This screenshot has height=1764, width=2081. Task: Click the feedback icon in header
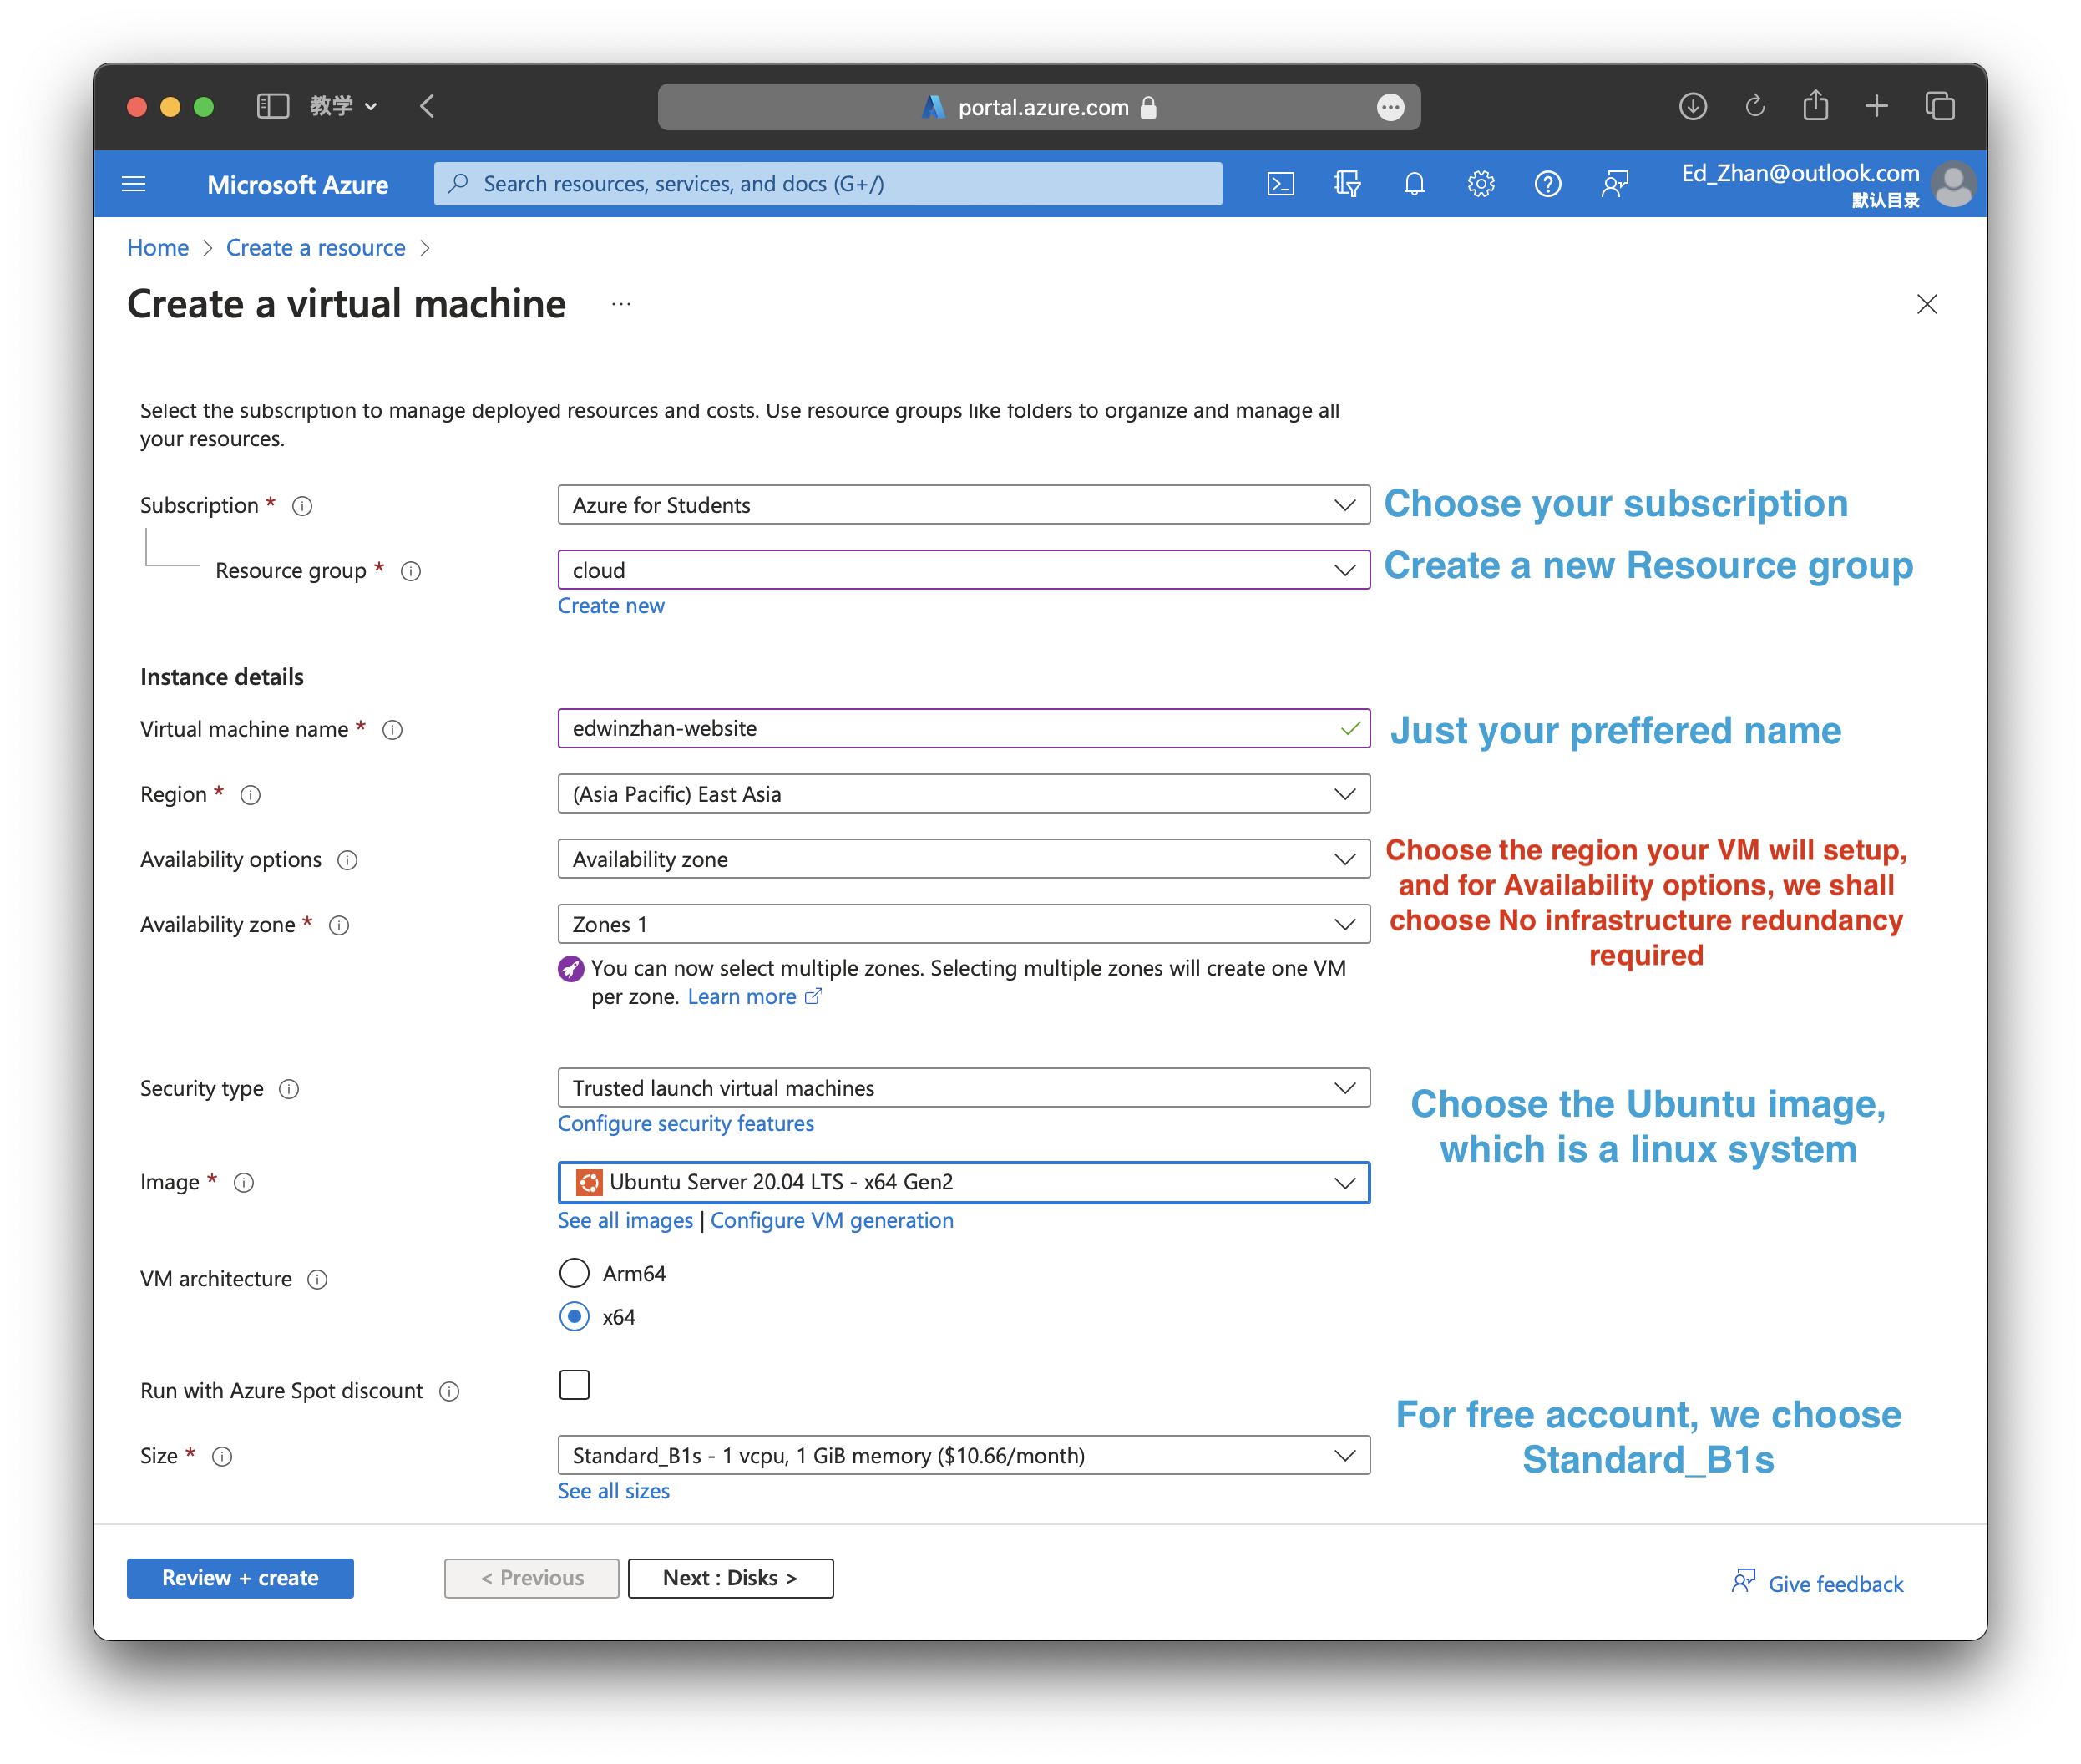tap(1615, 184)
